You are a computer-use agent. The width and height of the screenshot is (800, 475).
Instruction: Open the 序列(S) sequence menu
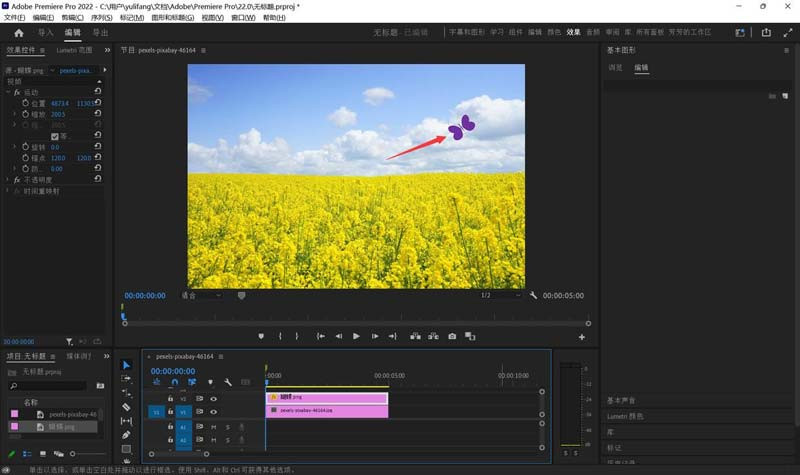pos(101,17)
